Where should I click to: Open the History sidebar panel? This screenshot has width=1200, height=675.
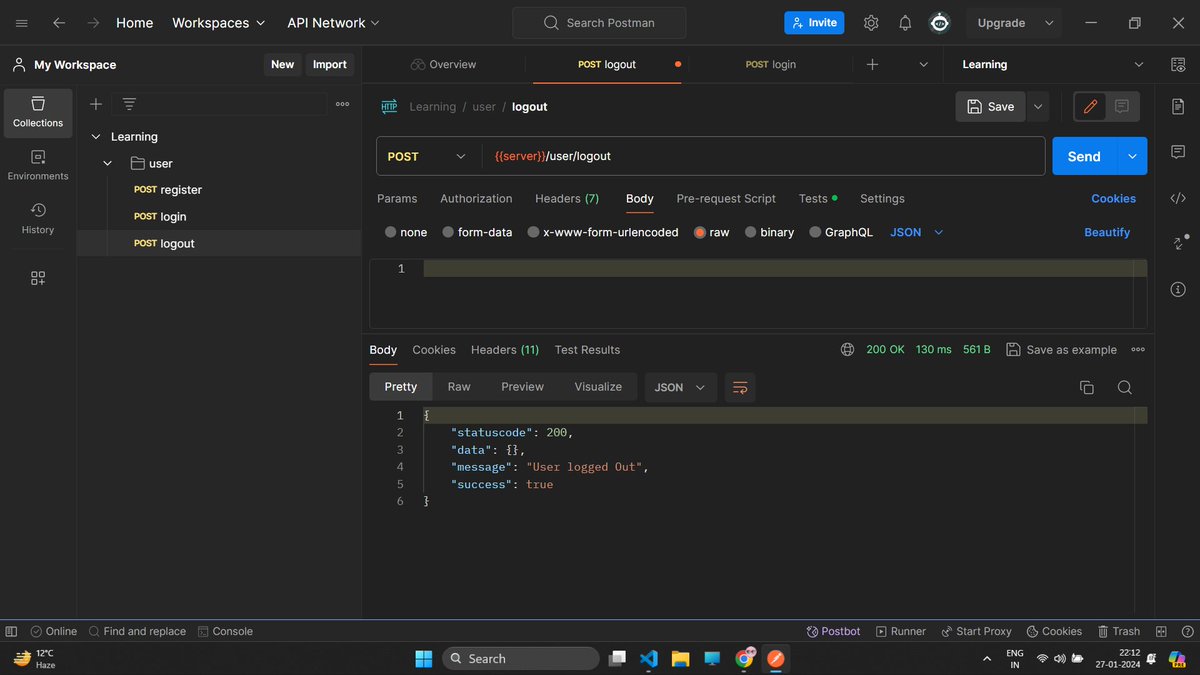click(38, 218)
